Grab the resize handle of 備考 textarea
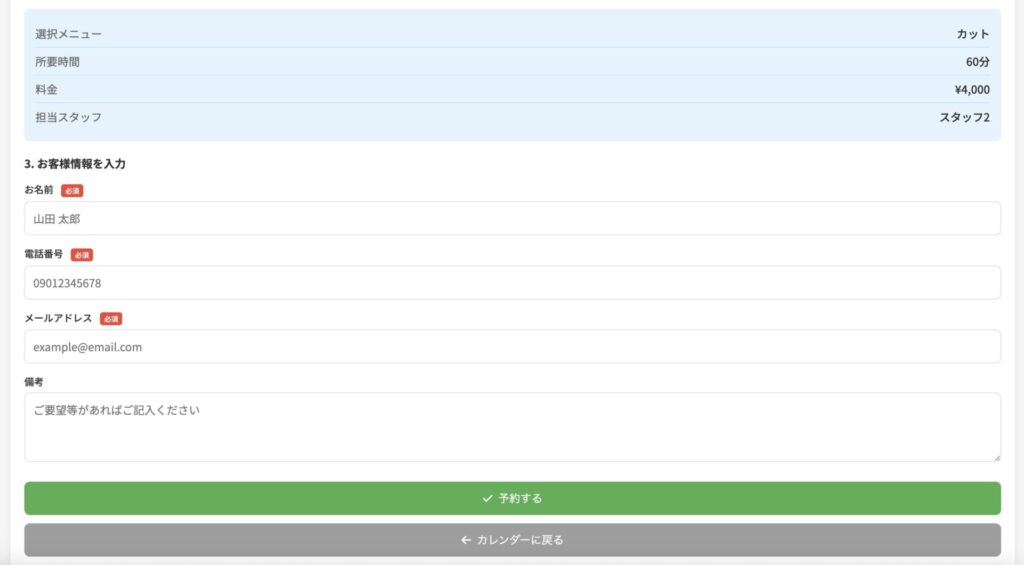The height and width of the screenshot is (565, 1024). click(995, 456)
